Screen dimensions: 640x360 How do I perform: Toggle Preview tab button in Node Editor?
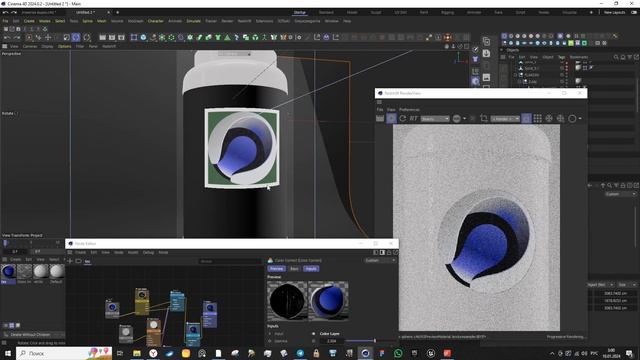point(276,269)
